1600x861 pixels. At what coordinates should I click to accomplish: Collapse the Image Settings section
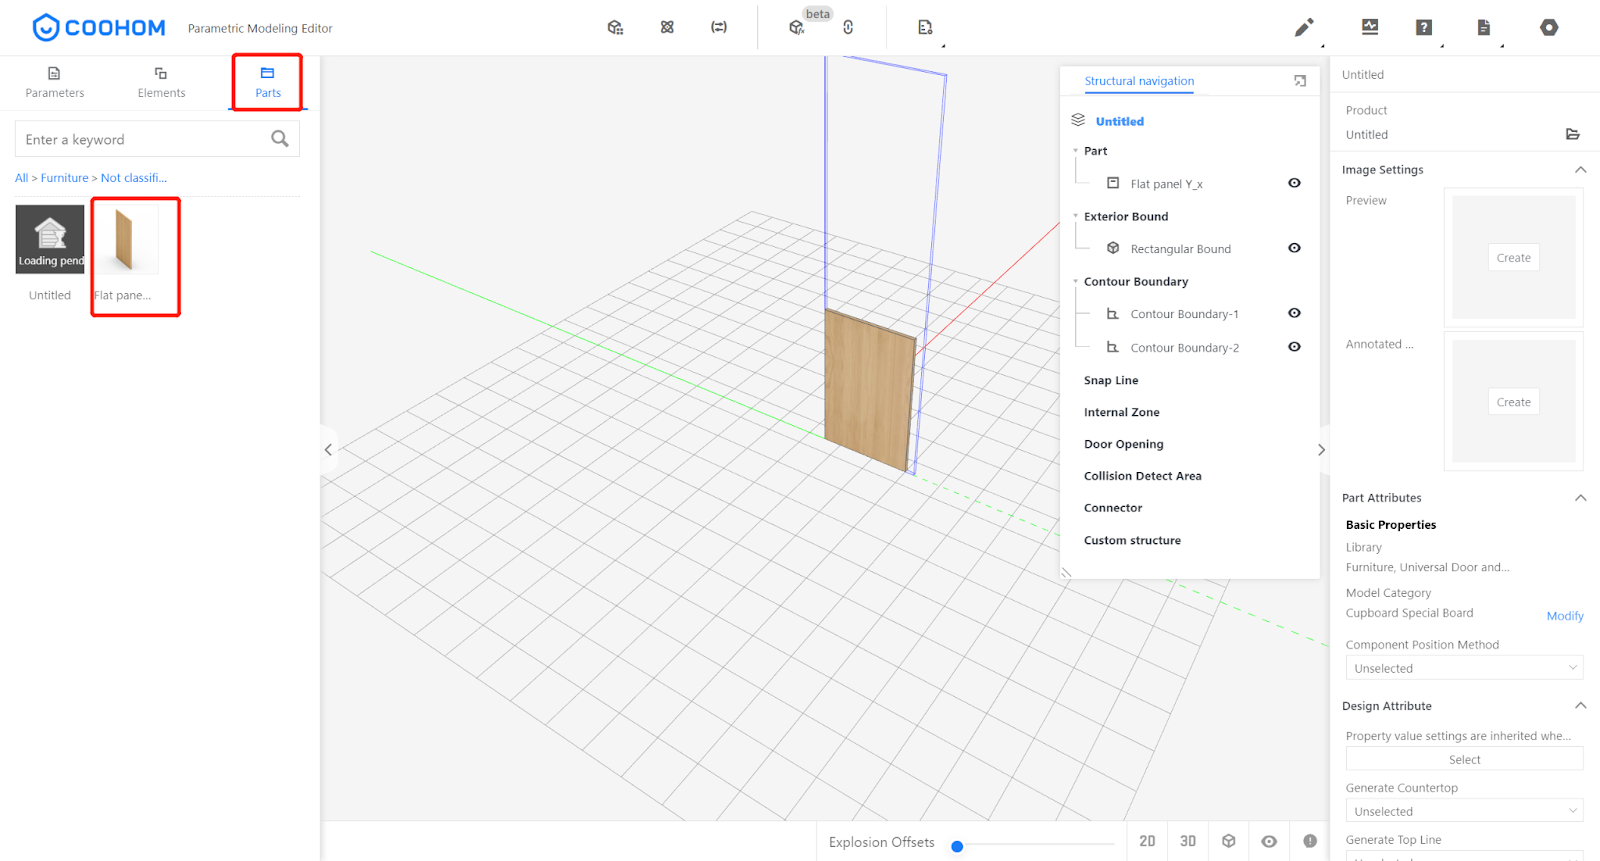[x=1580, y=170]
